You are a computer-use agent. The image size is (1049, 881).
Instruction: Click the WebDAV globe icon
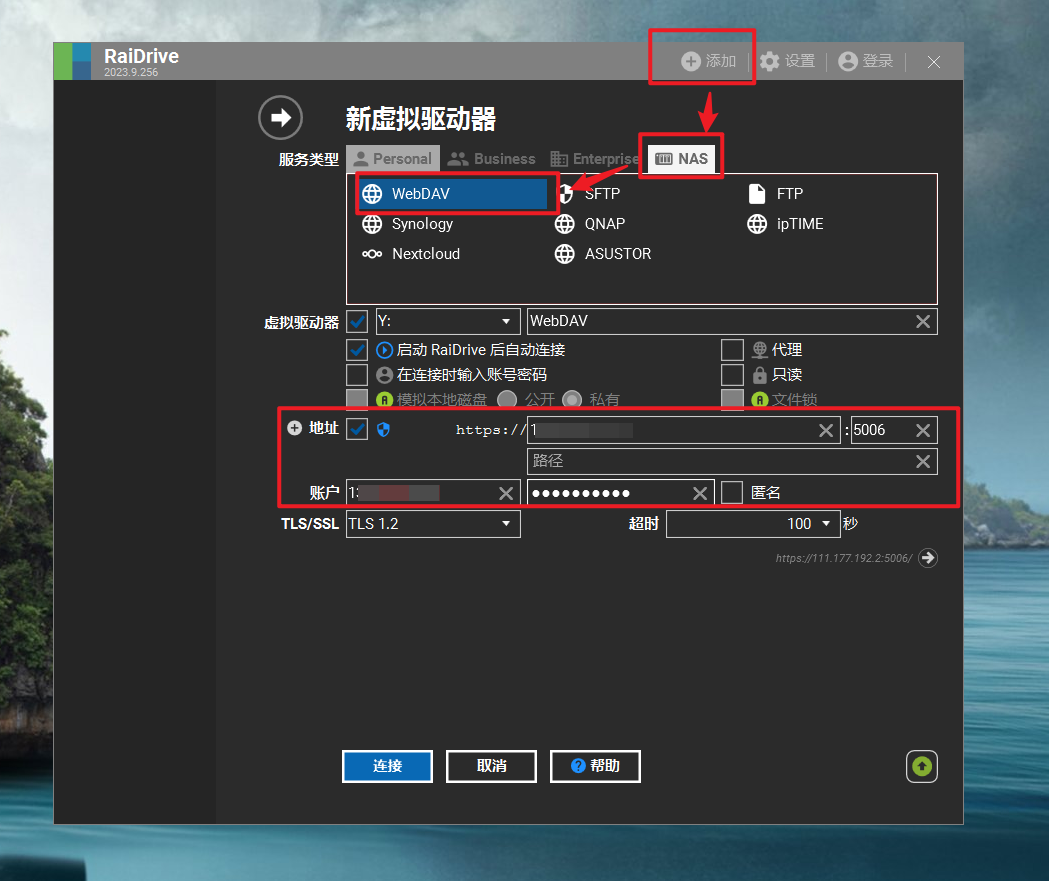[x=372, y=194]
